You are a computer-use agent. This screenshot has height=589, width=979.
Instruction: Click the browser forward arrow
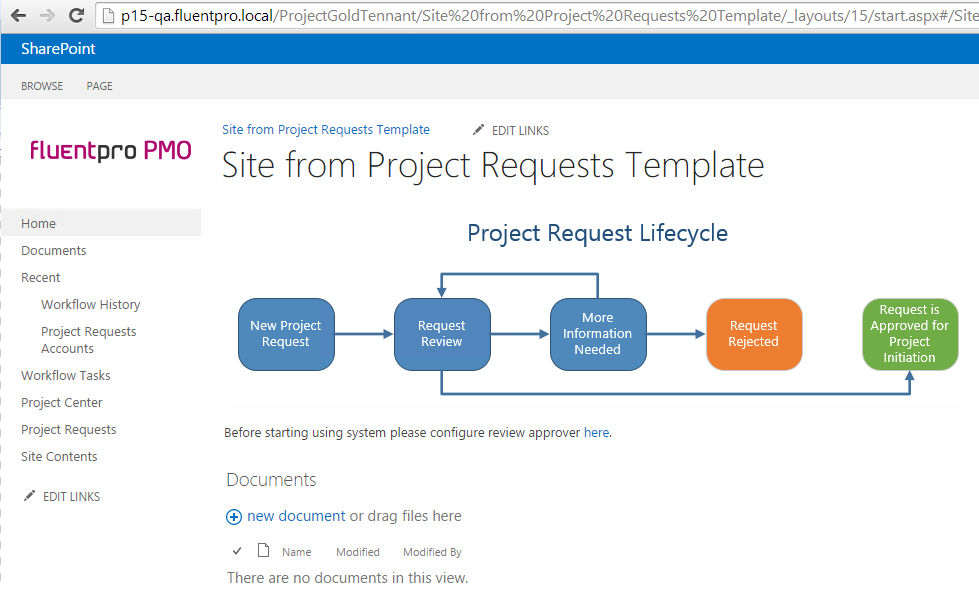click(47, 16)
